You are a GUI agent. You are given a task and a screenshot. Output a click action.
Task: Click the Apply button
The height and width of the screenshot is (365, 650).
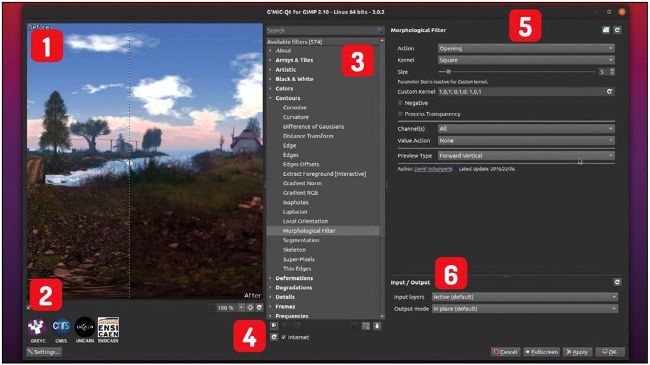(577, 352)
